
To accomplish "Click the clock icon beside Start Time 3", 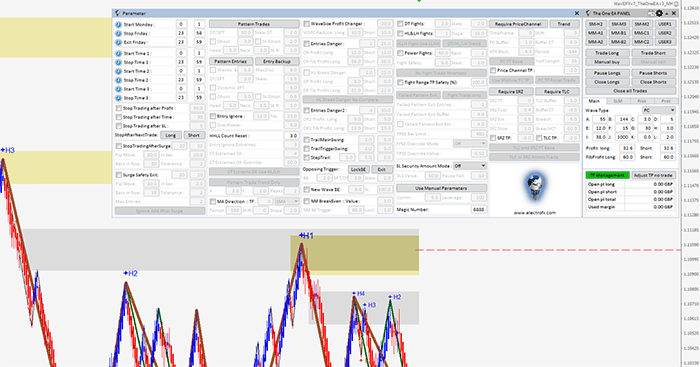I will (118, 89).
